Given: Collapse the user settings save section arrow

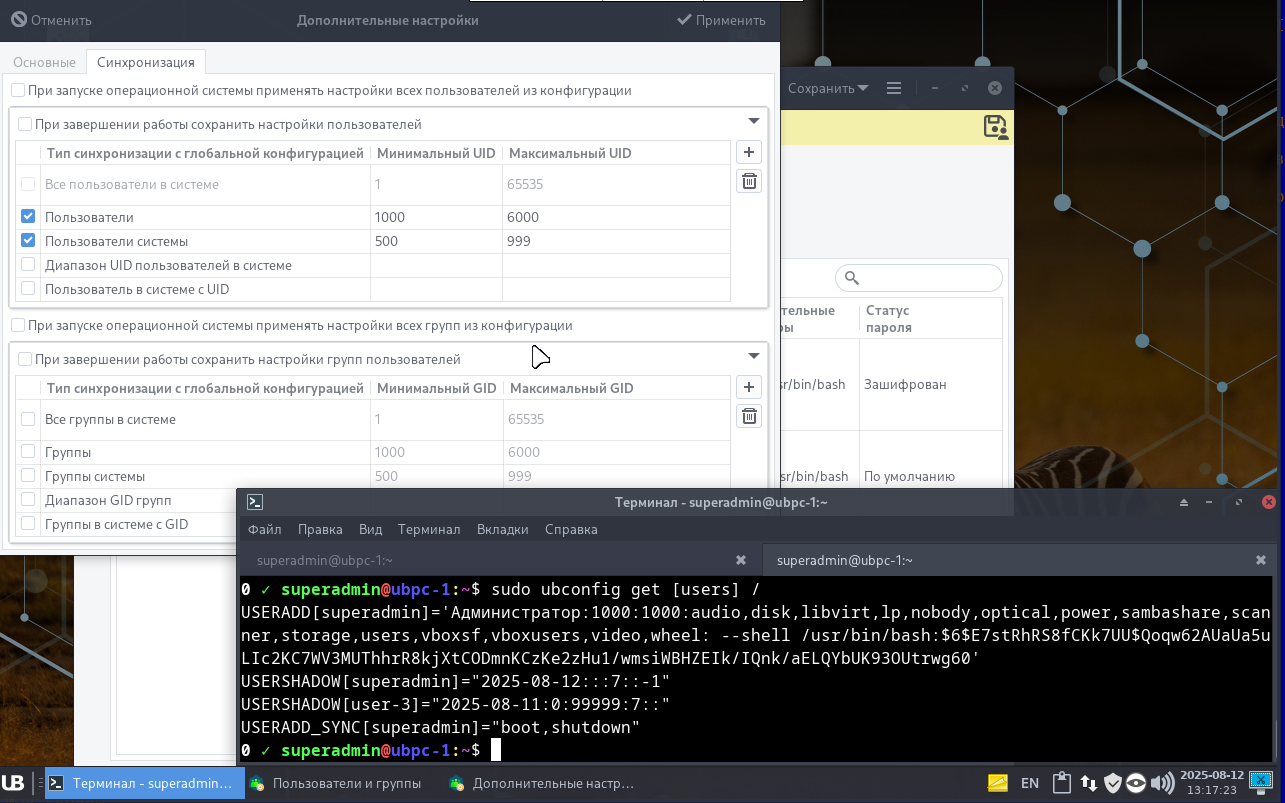Looking at the screenshot, I should 754,121.
